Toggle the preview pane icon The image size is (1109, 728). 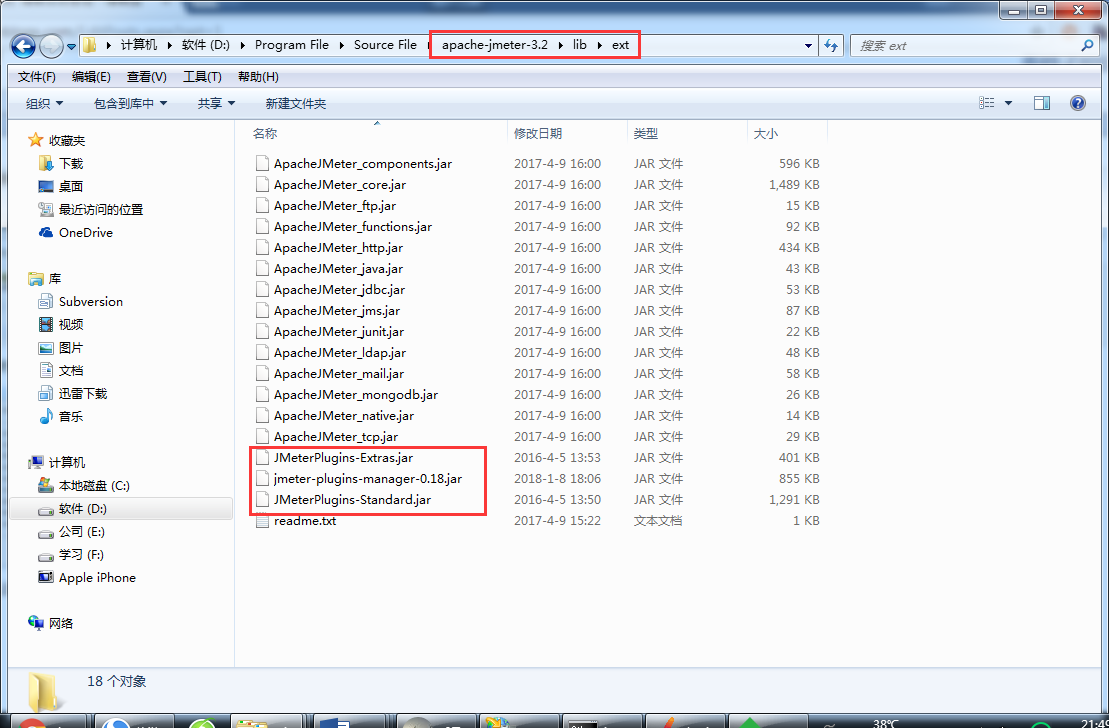click(x=1042, y=102)
